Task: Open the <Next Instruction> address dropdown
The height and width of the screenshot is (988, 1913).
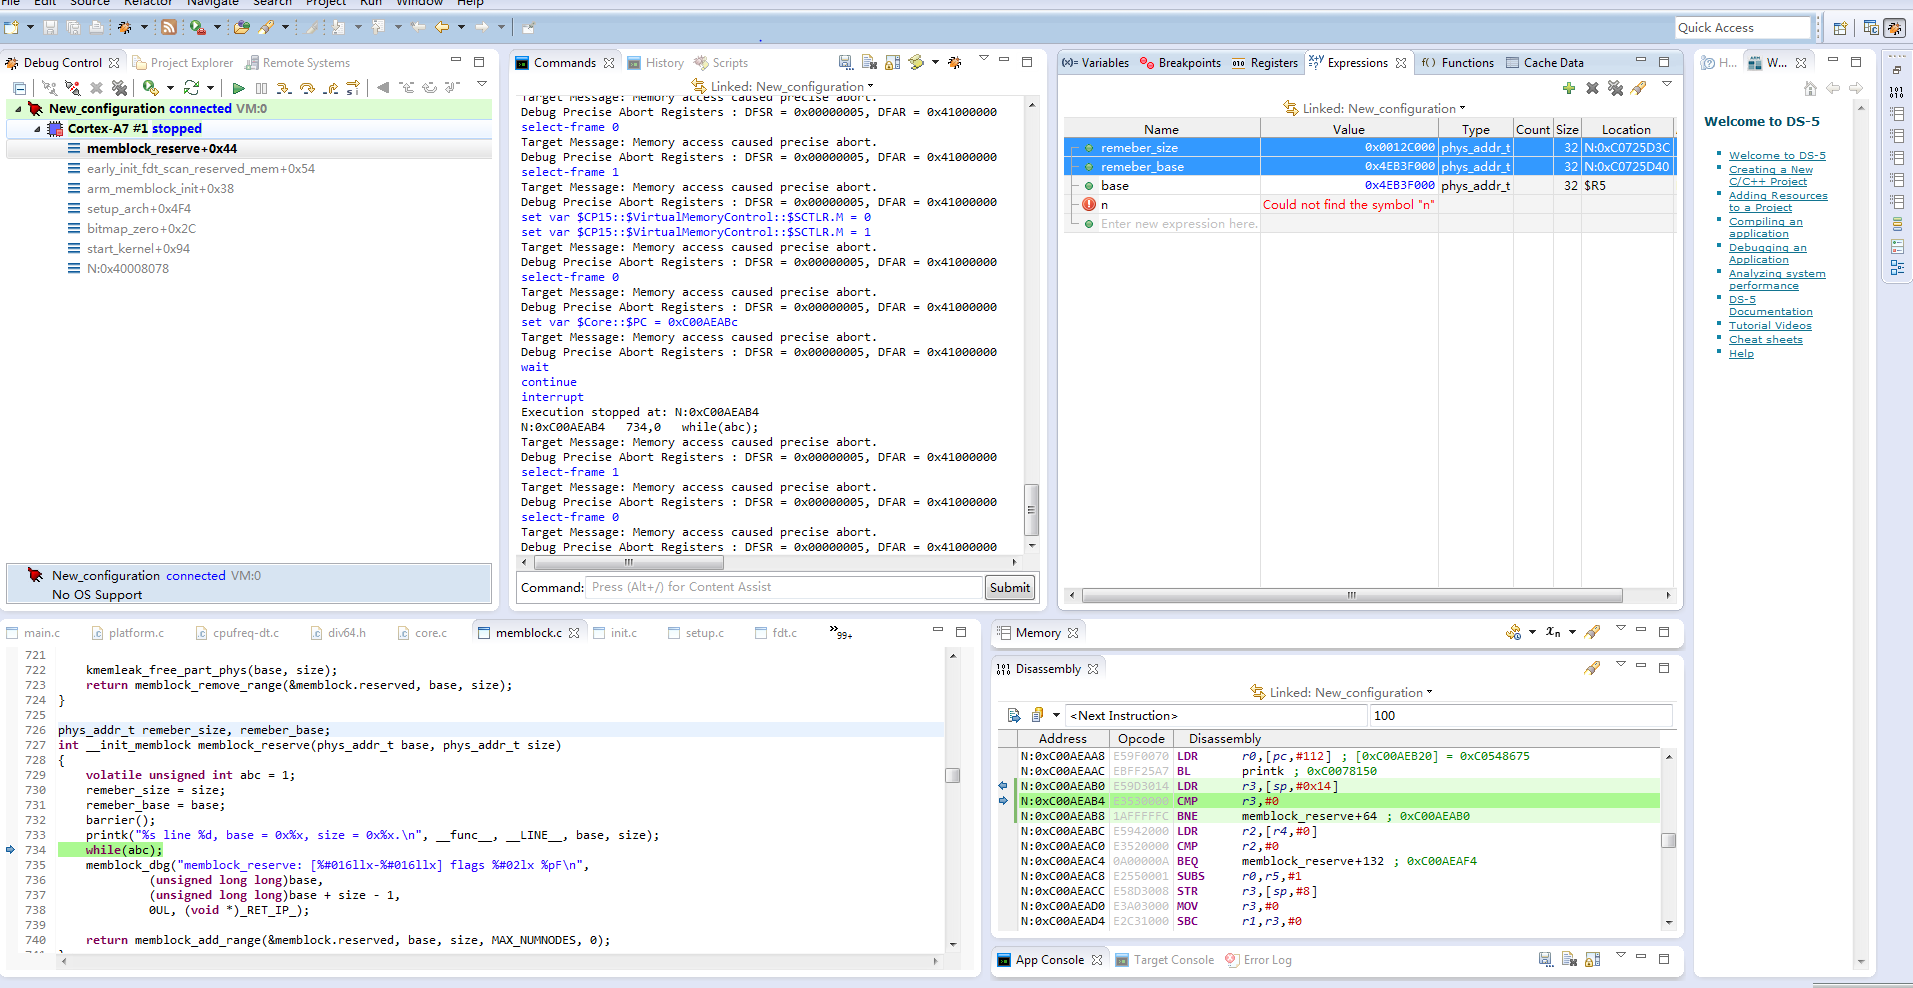Action: coord(1056,715)
